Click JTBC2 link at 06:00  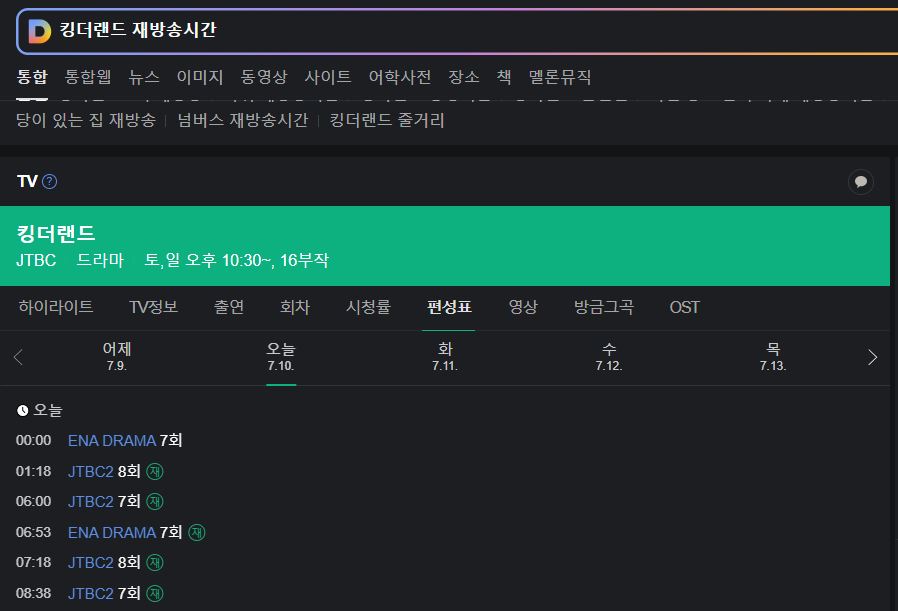point(90,502)
